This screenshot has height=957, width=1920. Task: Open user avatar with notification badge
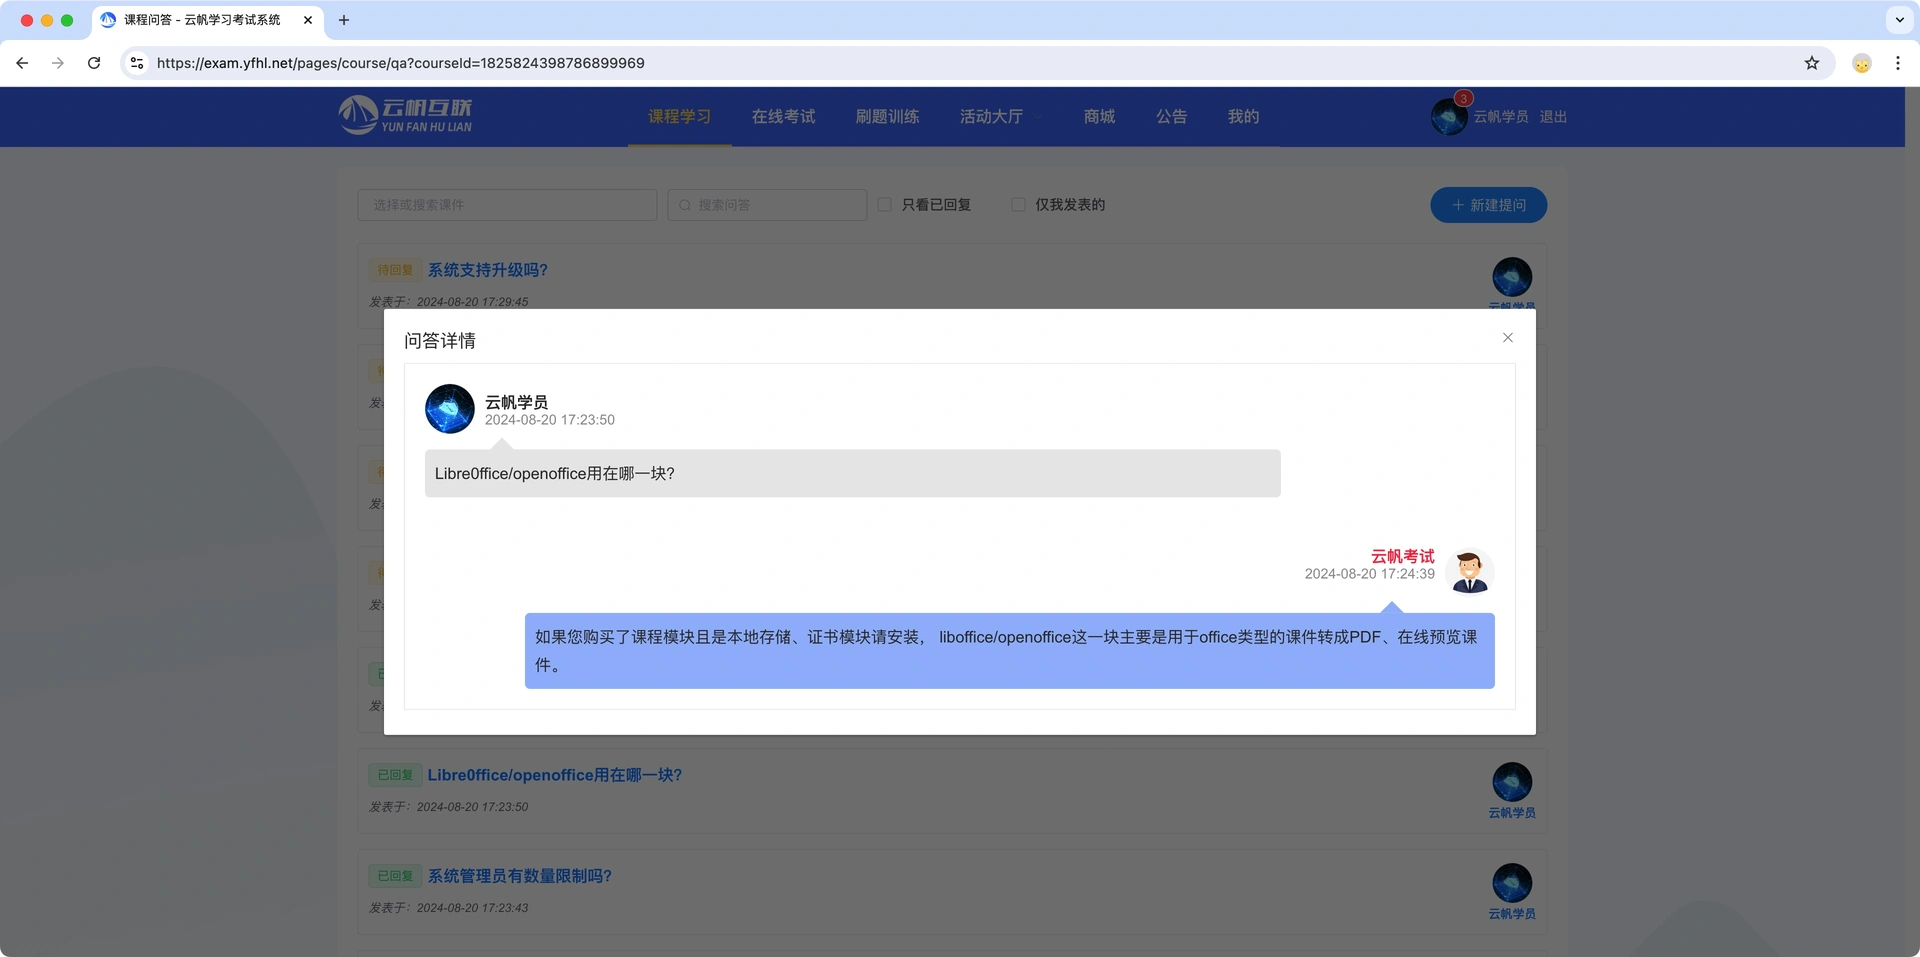(x=1449, y=116)
